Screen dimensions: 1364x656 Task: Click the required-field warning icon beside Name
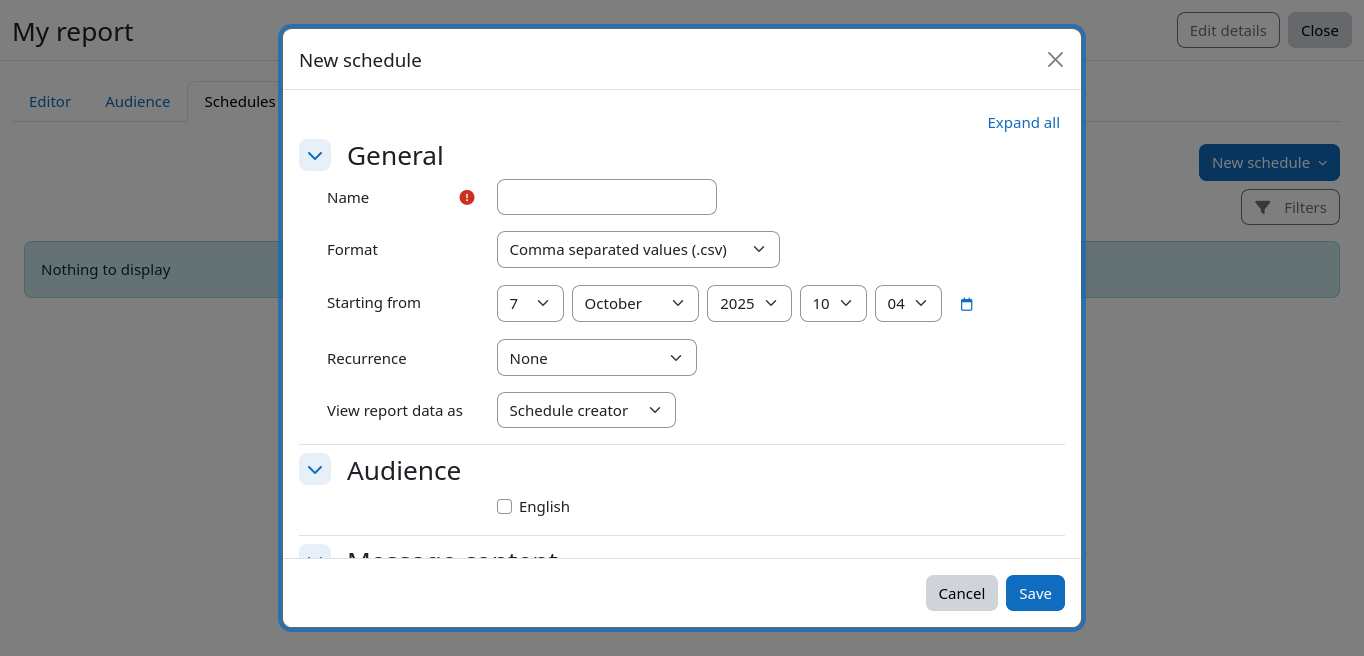coord(467,197)
